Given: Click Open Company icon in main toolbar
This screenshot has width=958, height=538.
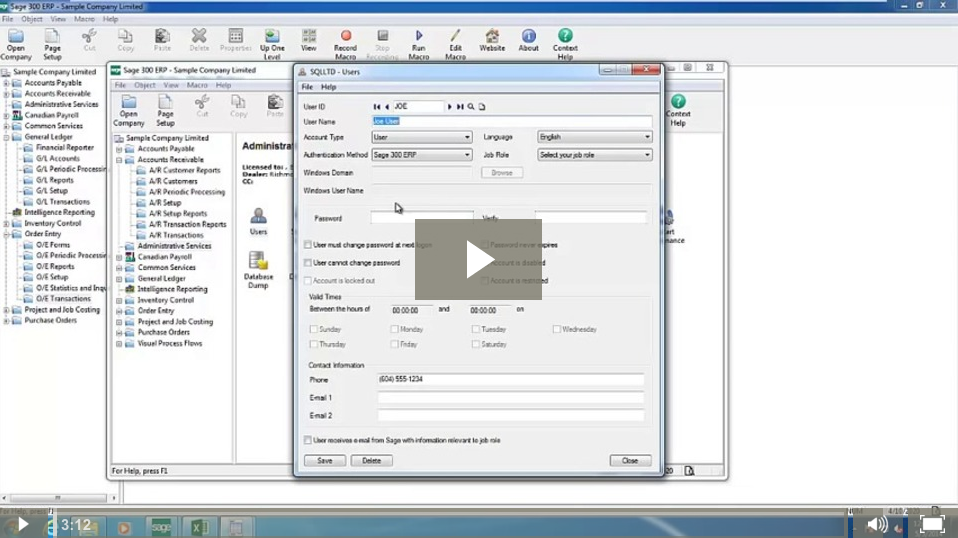Looking at the screenshot, I should 16,44.
